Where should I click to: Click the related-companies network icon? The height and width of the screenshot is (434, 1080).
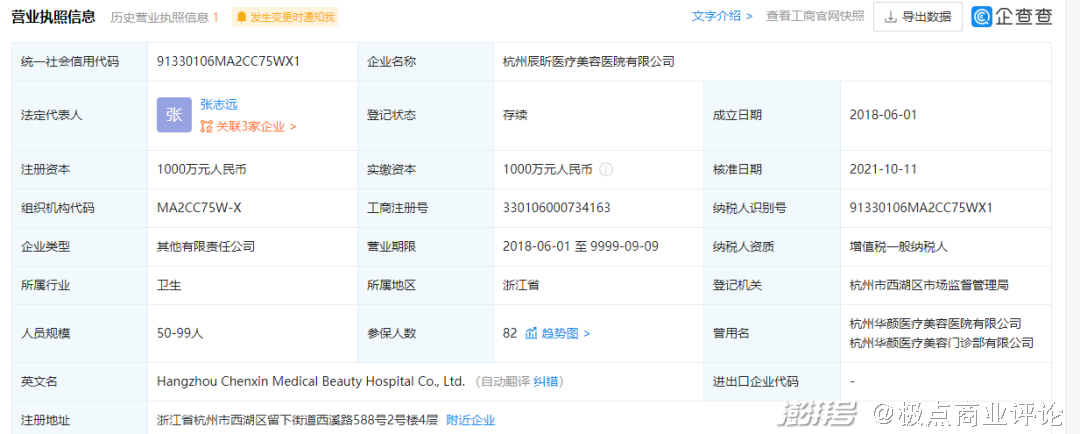(x=207, y=127)
